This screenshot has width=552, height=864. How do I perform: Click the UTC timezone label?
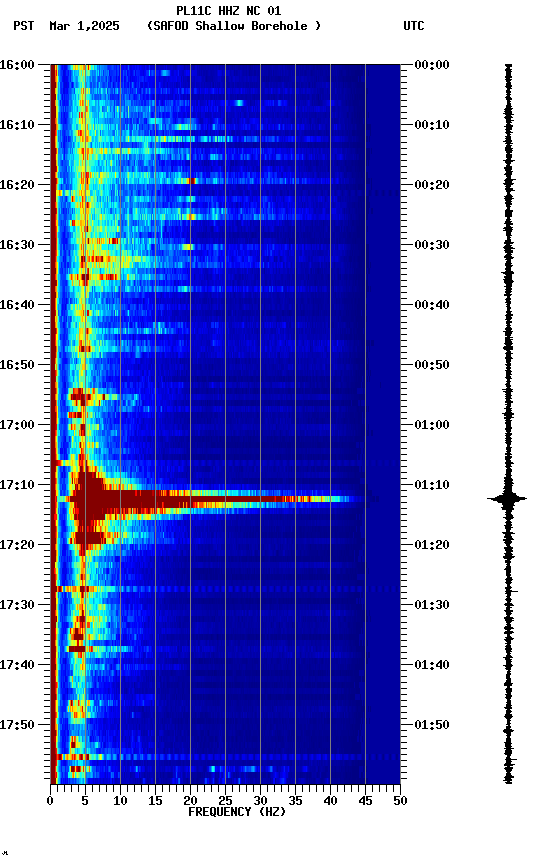[x=414, y=26]
